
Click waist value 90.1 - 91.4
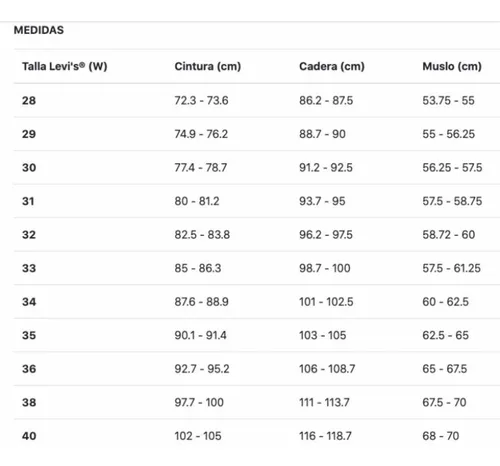200,335
